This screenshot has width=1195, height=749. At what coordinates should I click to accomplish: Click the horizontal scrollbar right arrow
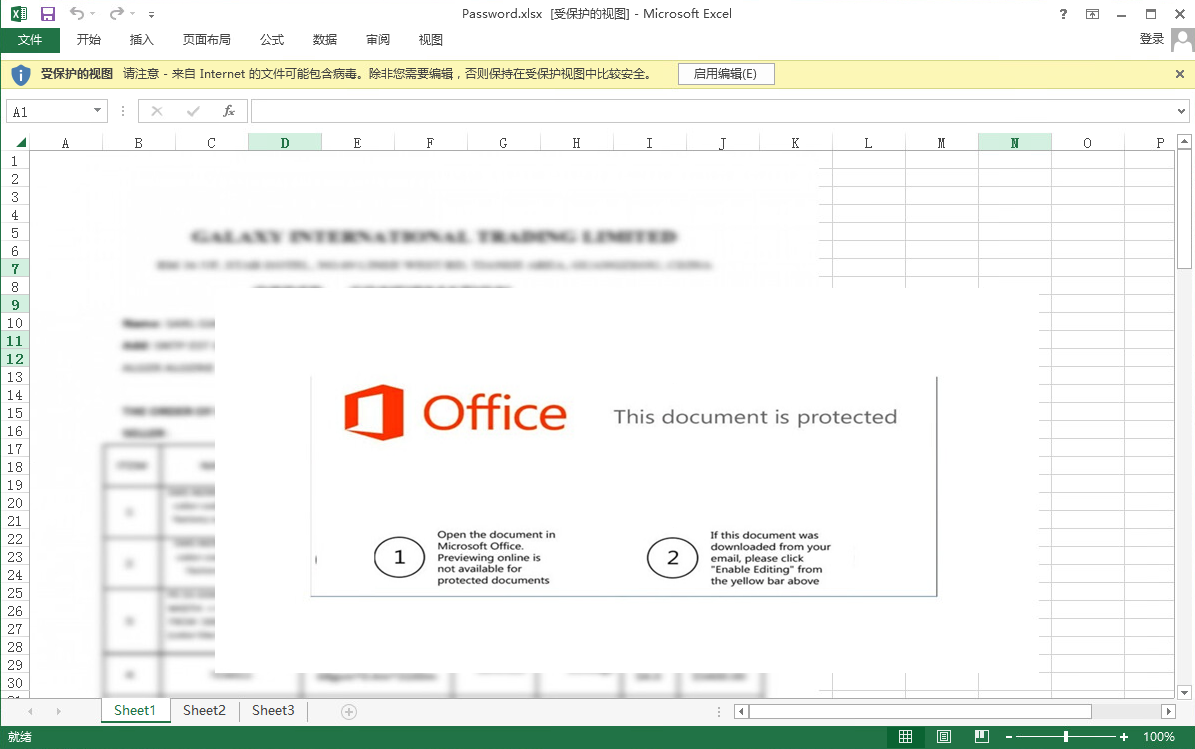1168,712
